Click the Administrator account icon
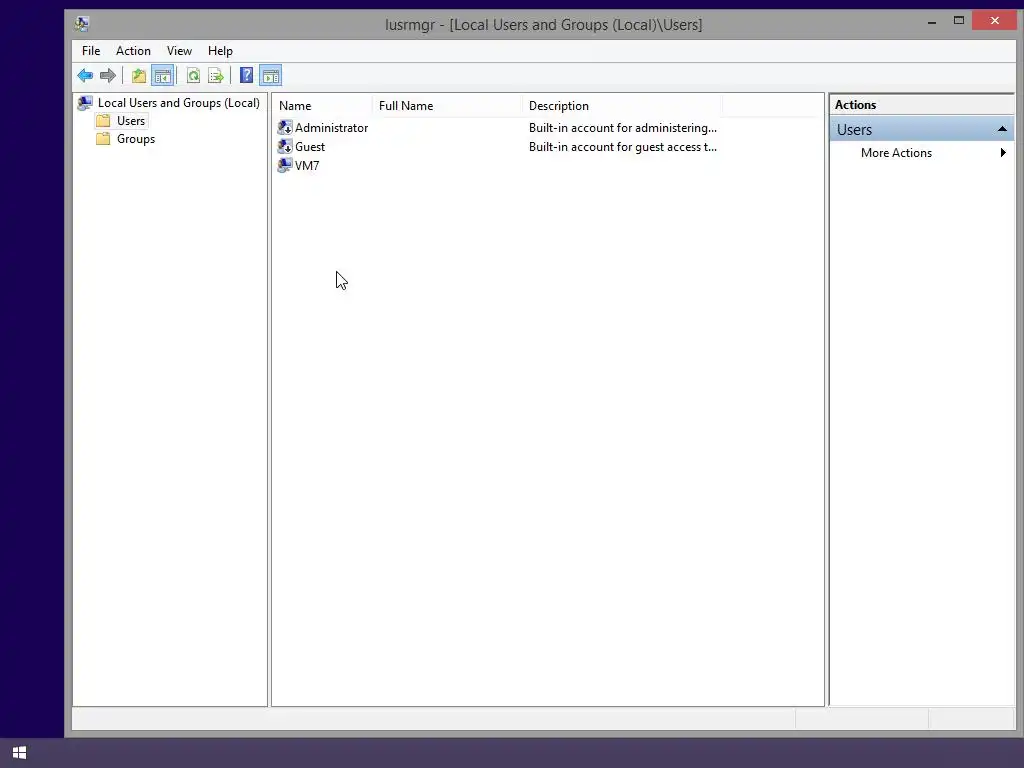 click(285, 127)
